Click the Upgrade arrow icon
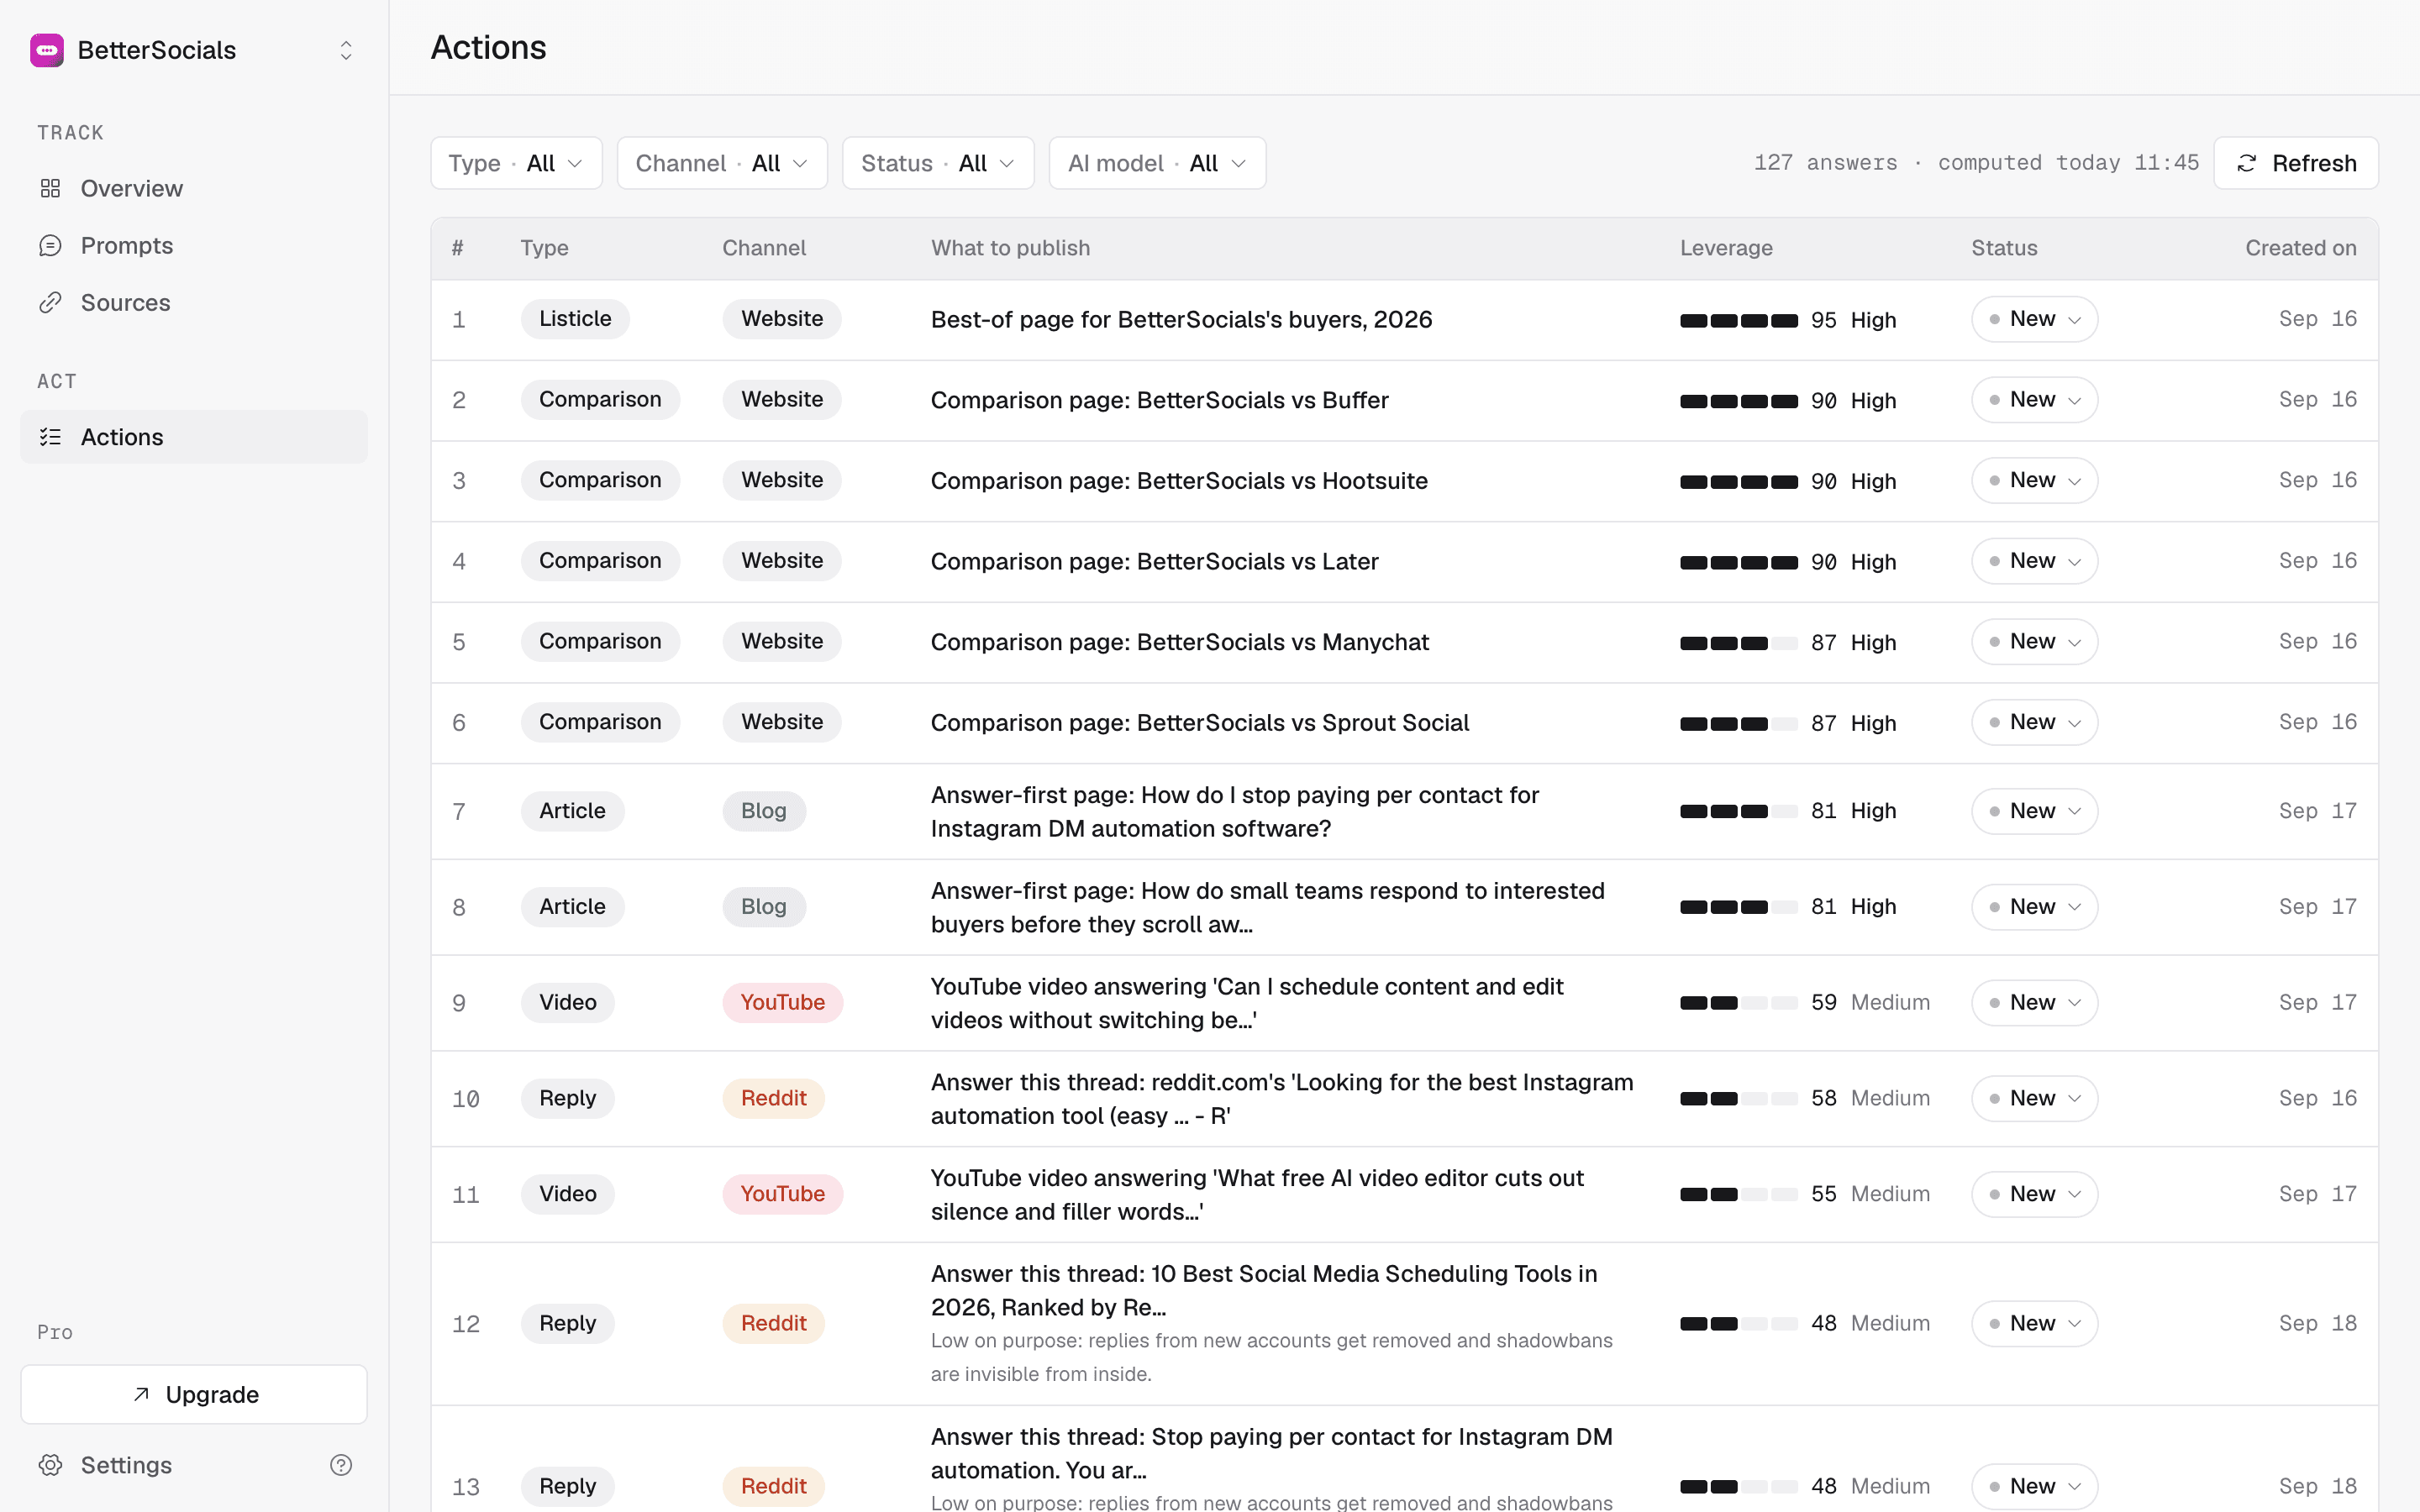2420x1512 pixels. click(141, 1394)
